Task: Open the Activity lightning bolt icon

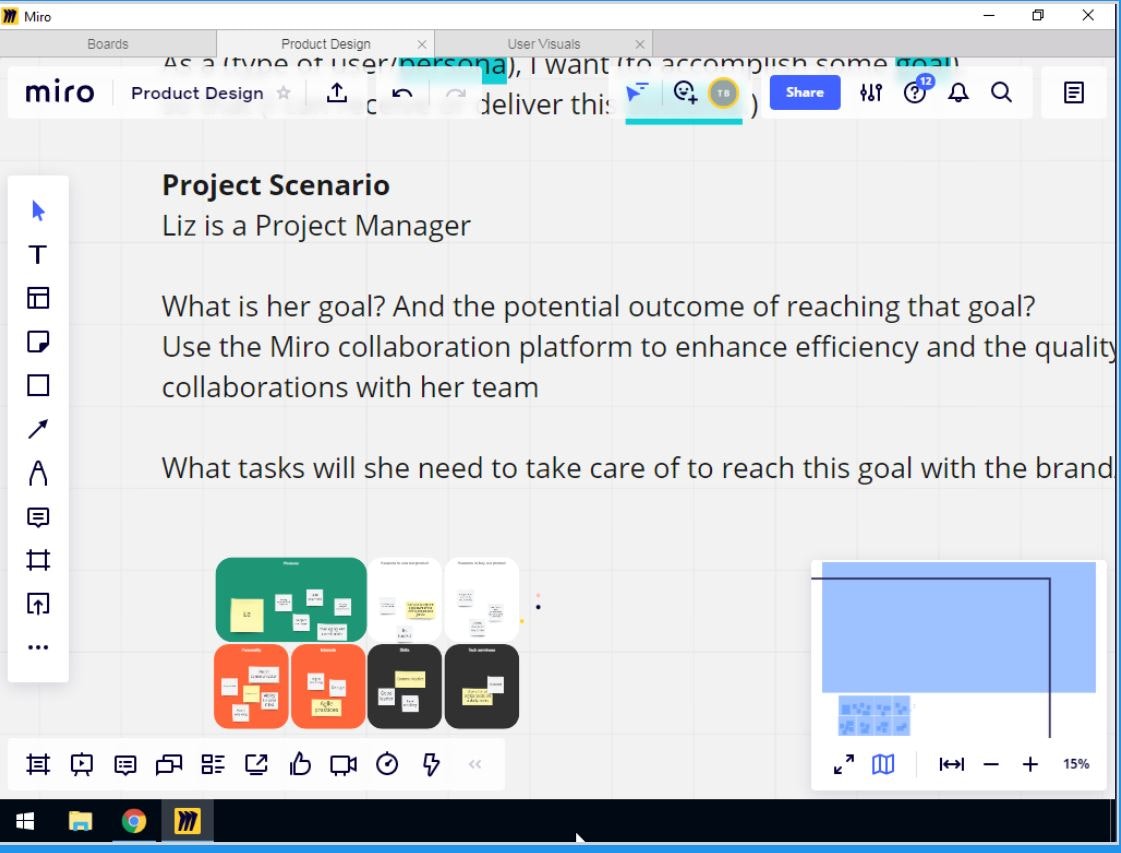Action: [430, 764]
